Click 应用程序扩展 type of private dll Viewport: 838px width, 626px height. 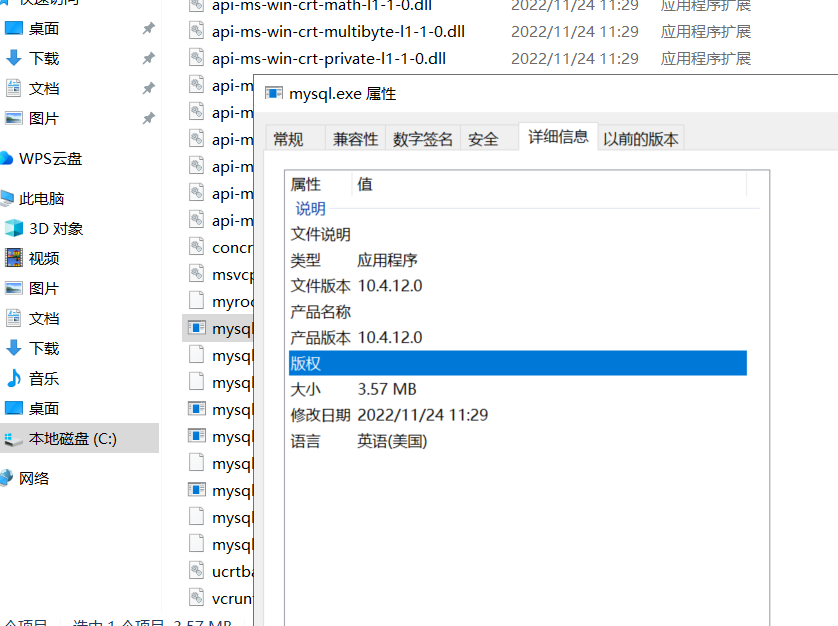point(705,58)
